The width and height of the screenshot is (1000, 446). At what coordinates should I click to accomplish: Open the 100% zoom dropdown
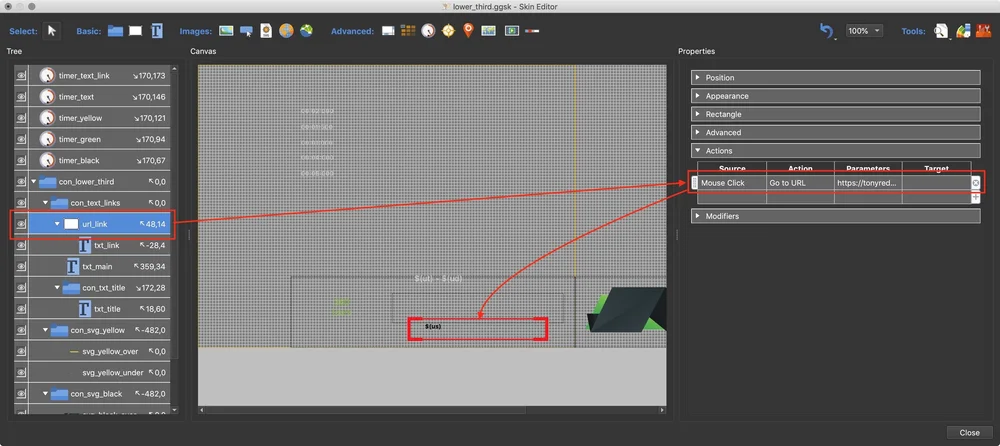pyautogui.click(x=864, y=31)
